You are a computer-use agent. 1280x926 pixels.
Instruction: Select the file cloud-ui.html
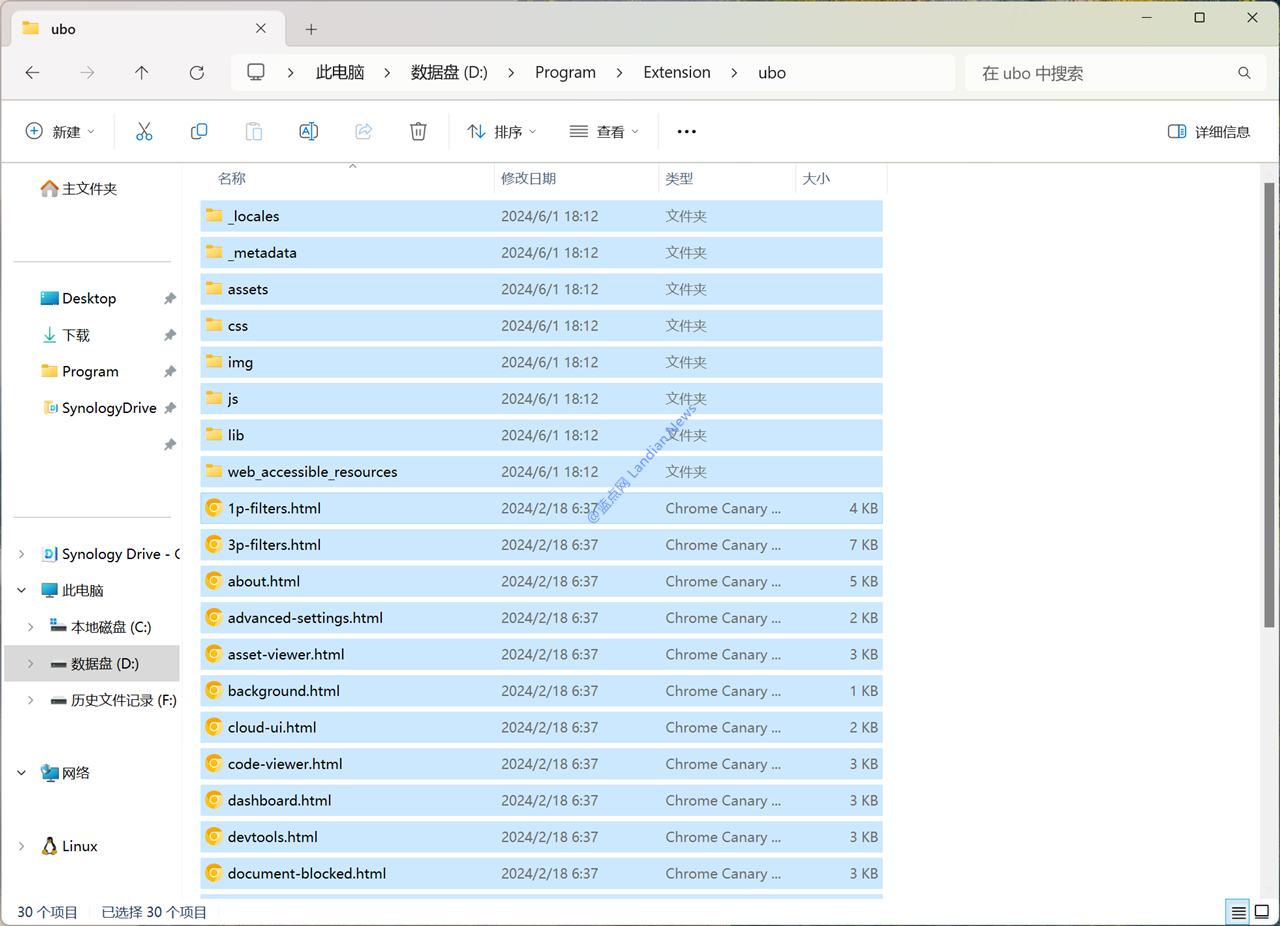tap(541, 727)
